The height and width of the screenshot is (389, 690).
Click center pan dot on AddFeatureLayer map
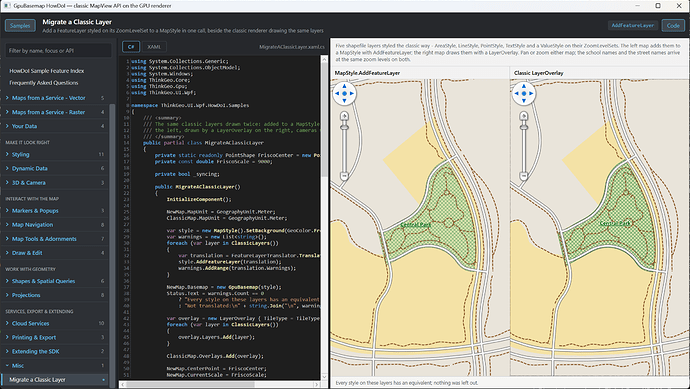tap(344, 93)
